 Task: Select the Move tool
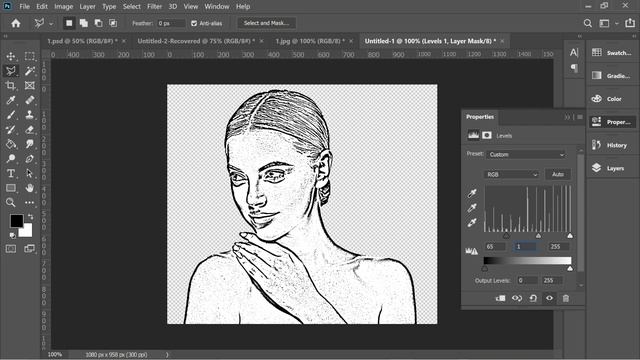pyautogui.click(x=11, y=56)
